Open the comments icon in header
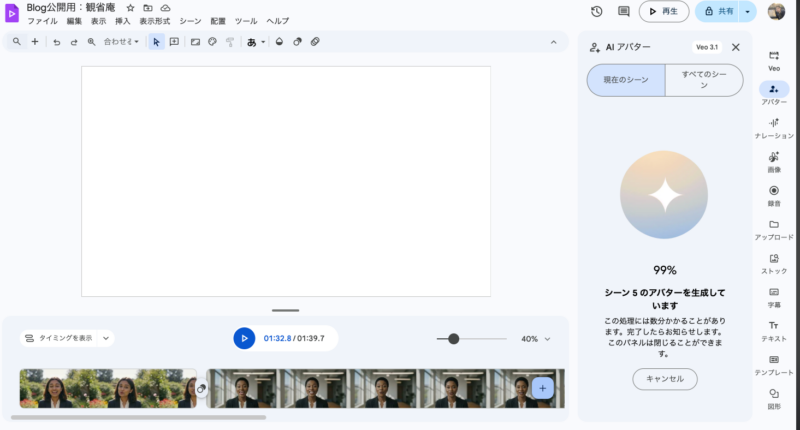Image resolution: width=800 pixels, height=430 pixels. point(623,11)
